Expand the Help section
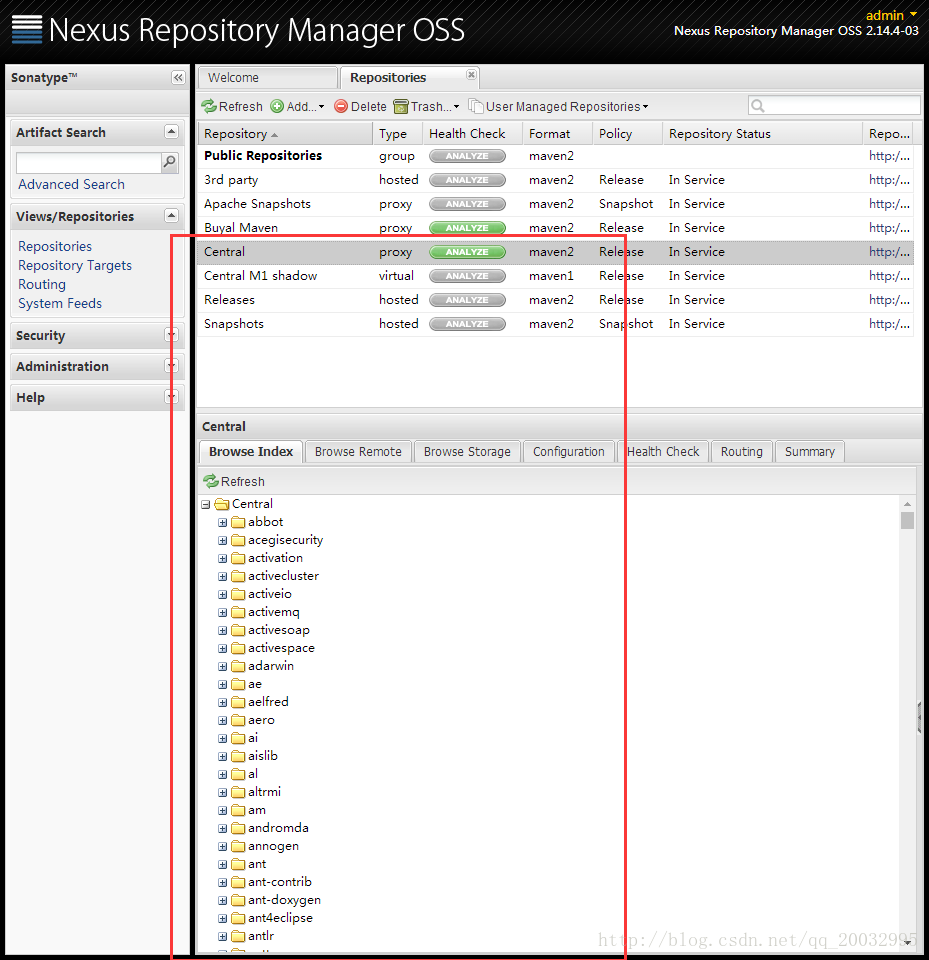929x960 pixels. point(171,397)
